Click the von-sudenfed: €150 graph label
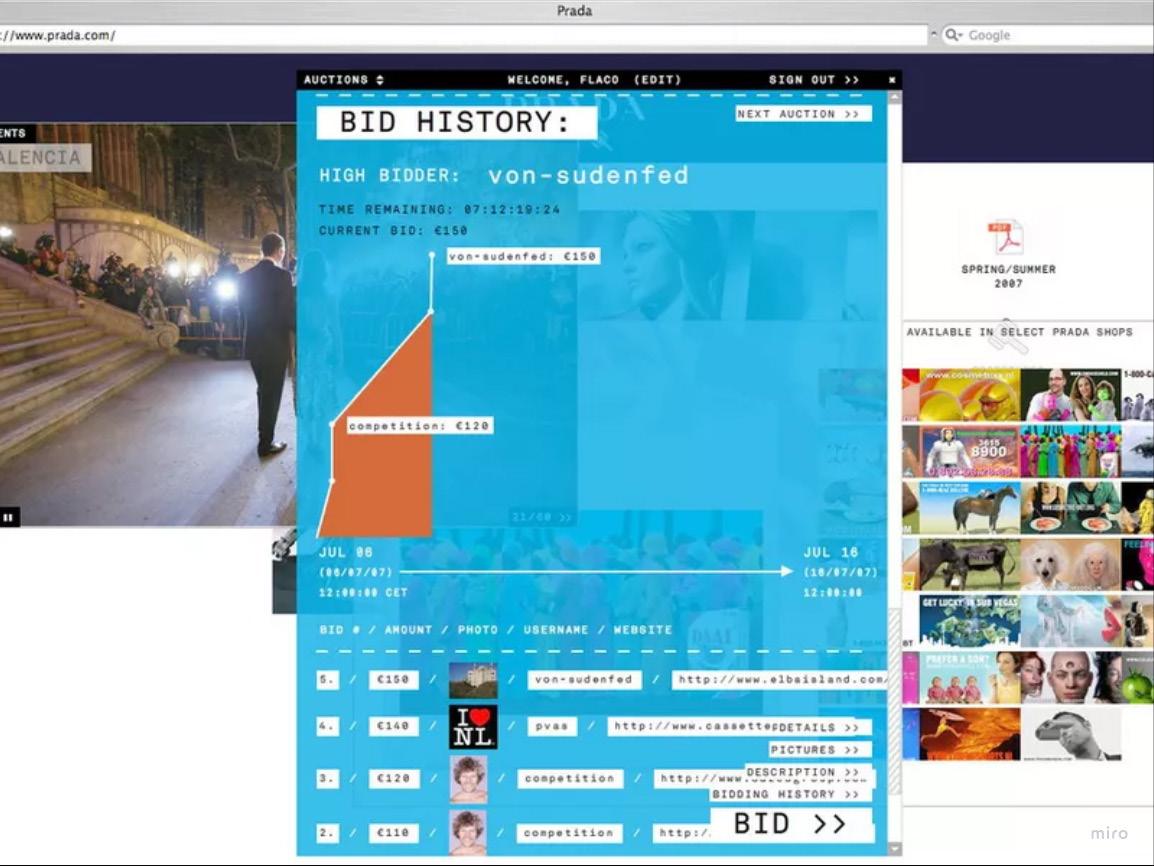 click(x=523, y=256)
